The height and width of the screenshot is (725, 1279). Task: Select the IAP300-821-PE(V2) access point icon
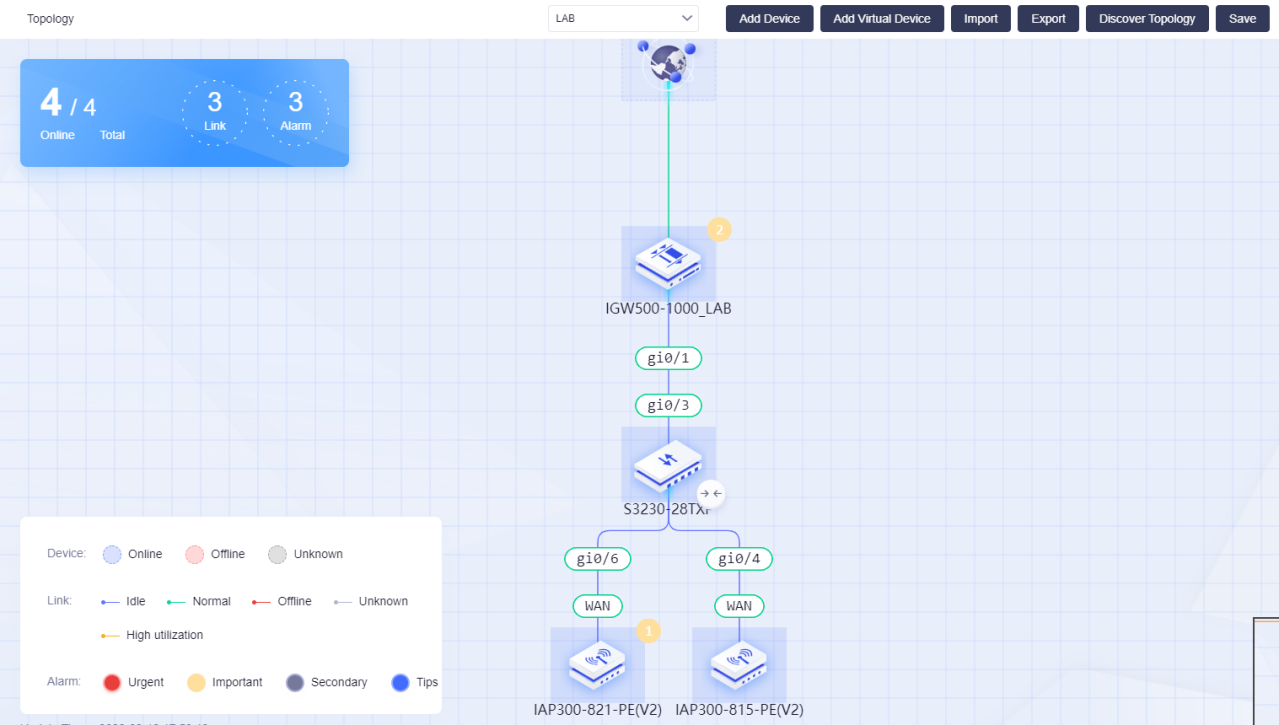[x=598, y=665]
